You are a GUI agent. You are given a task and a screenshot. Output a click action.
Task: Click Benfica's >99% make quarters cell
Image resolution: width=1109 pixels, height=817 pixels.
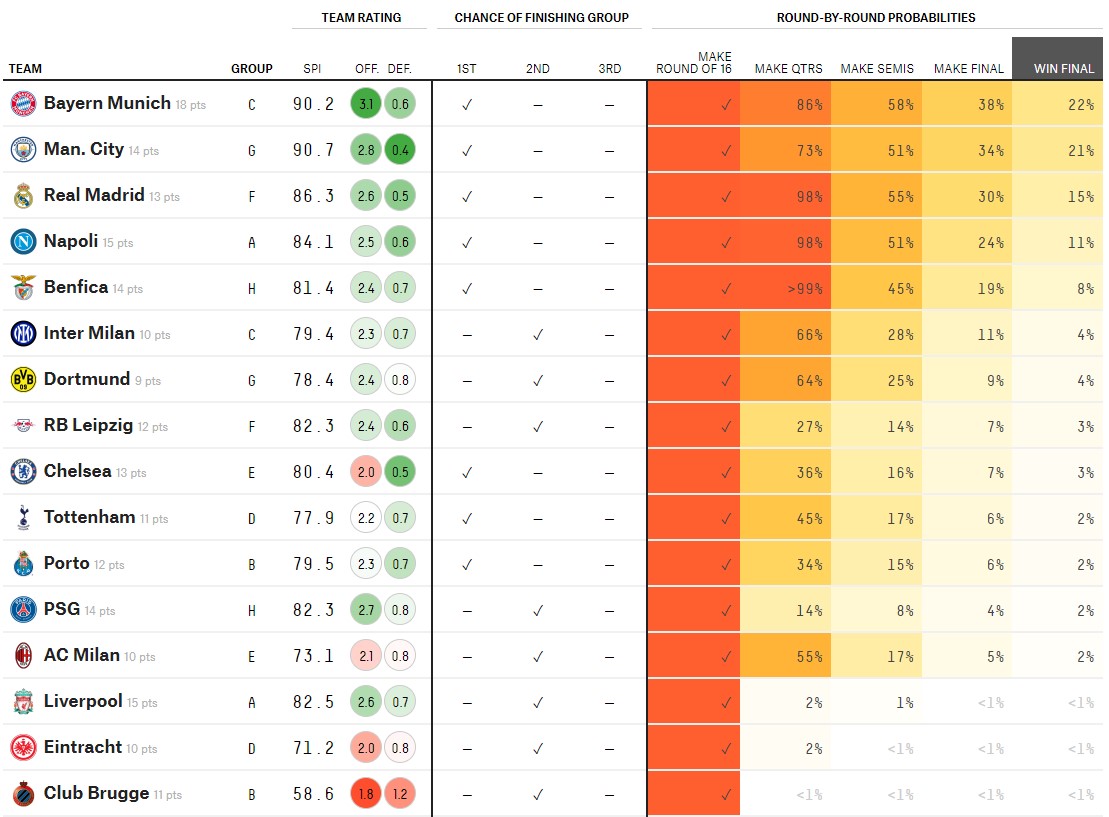click(x=786, y=288)
